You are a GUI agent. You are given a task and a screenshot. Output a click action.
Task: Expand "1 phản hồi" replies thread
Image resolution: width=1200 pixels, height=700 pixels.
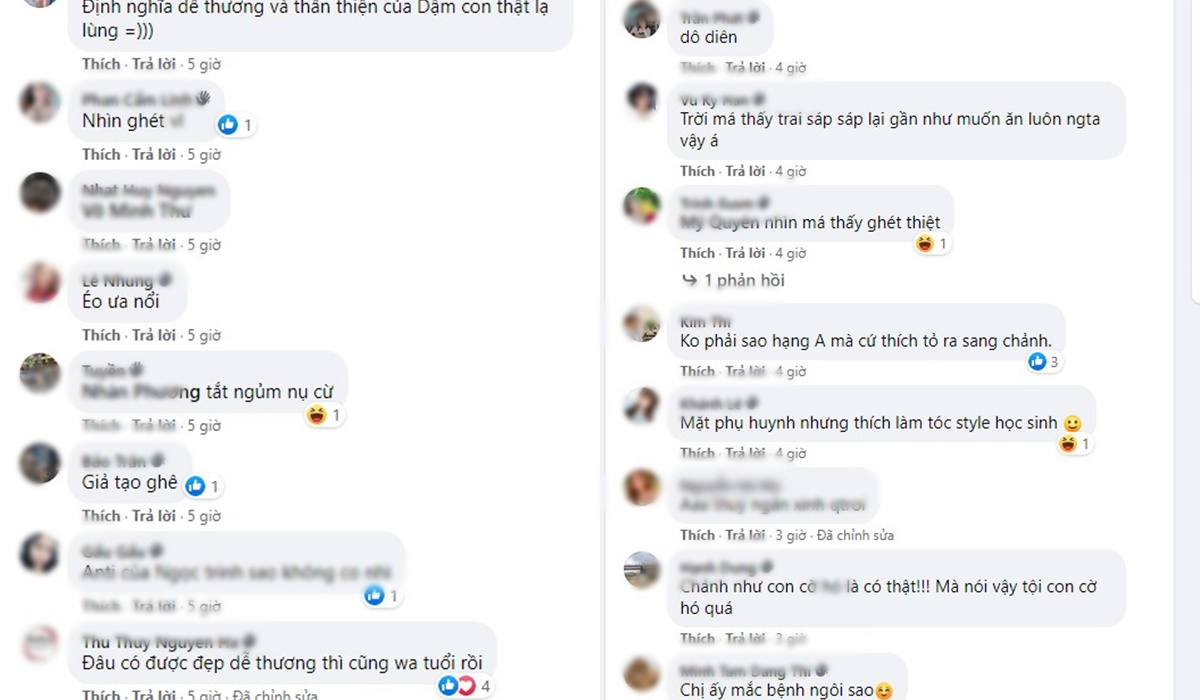coord(734,281)
